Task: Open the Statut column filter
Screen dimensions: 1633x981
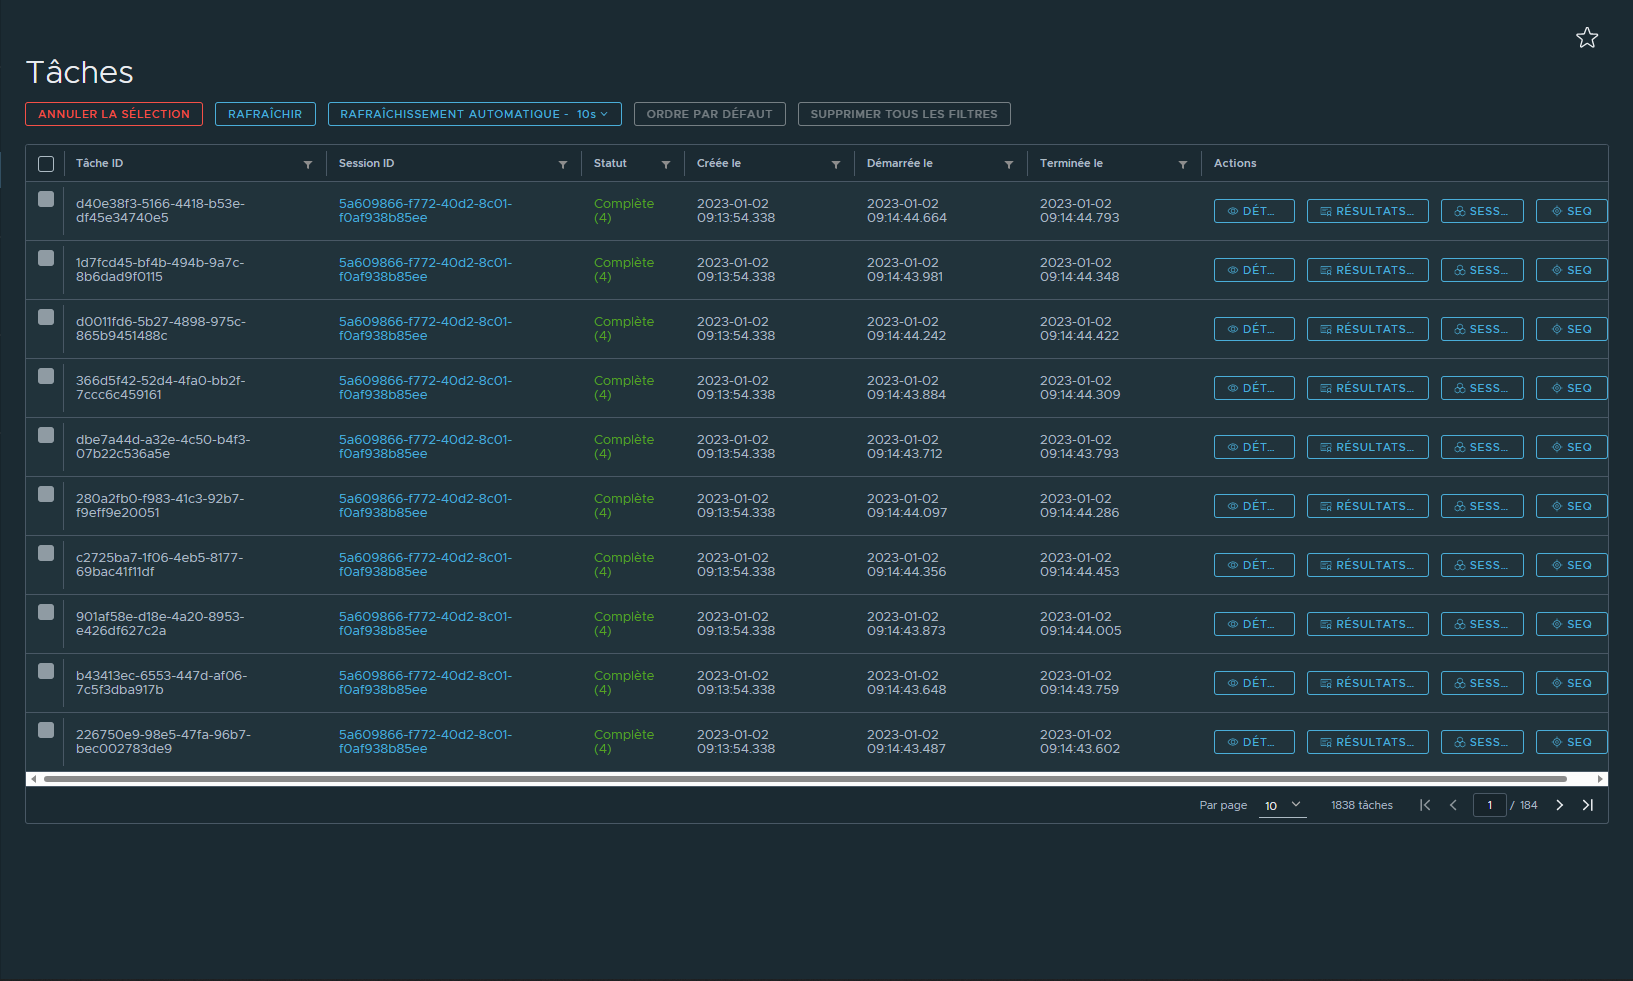Action: tap(666, 164)
